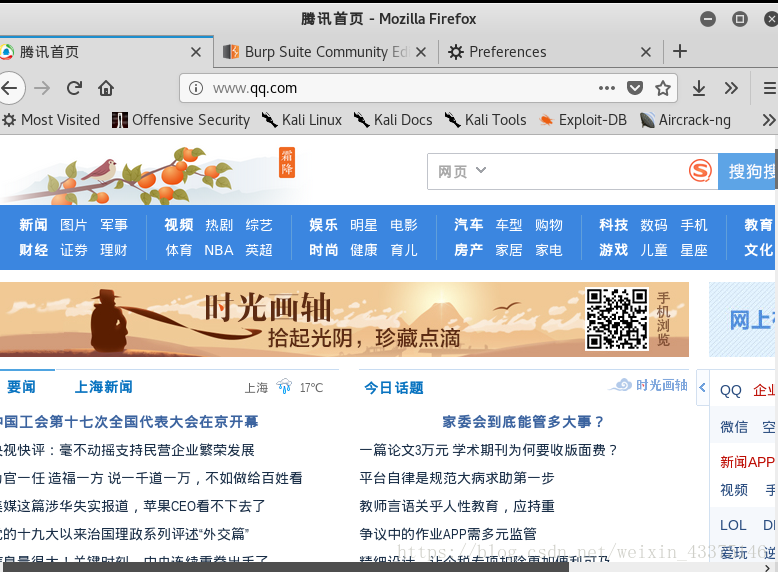Show more toolbar tools chevron

(731, 88)
